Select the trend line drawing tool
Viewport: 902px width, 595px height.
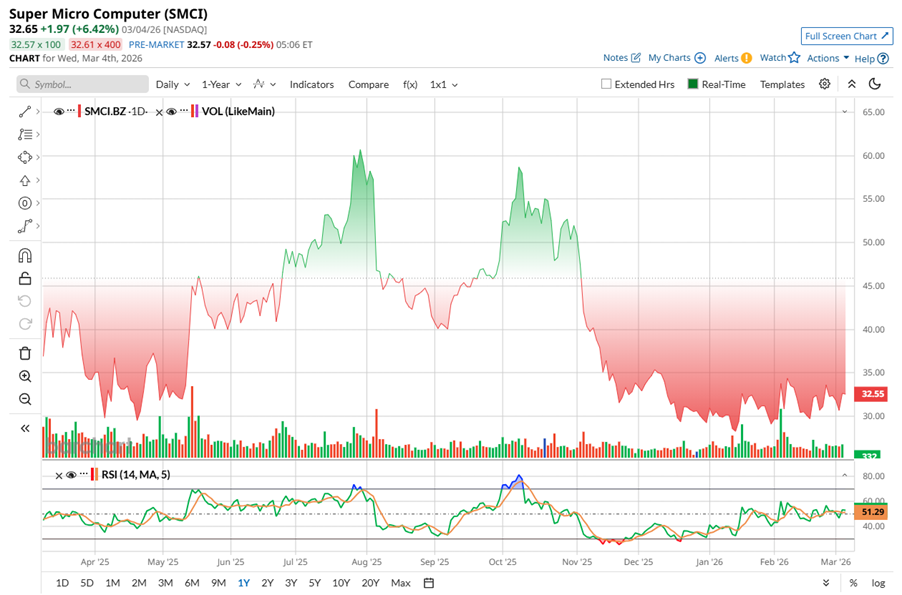[25, 112]
